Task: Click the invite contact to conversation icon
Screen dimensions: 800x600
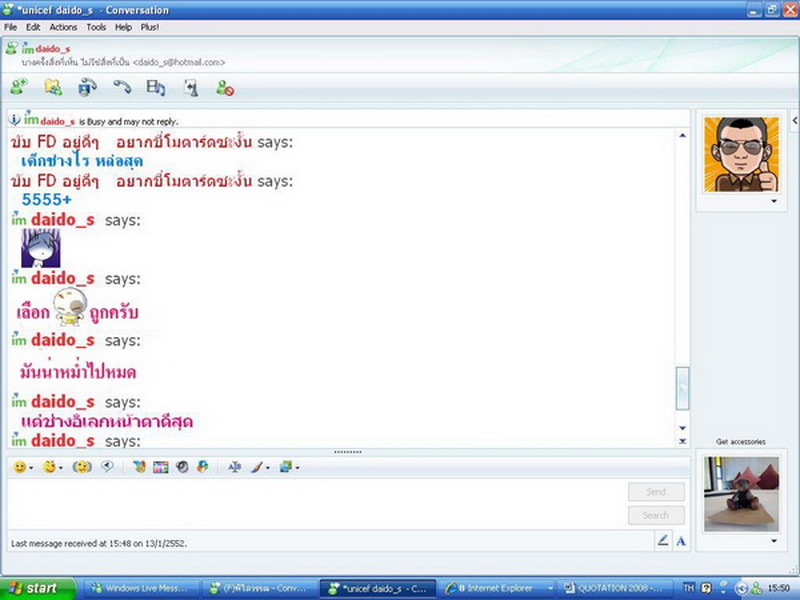Action: click(18, 88)
